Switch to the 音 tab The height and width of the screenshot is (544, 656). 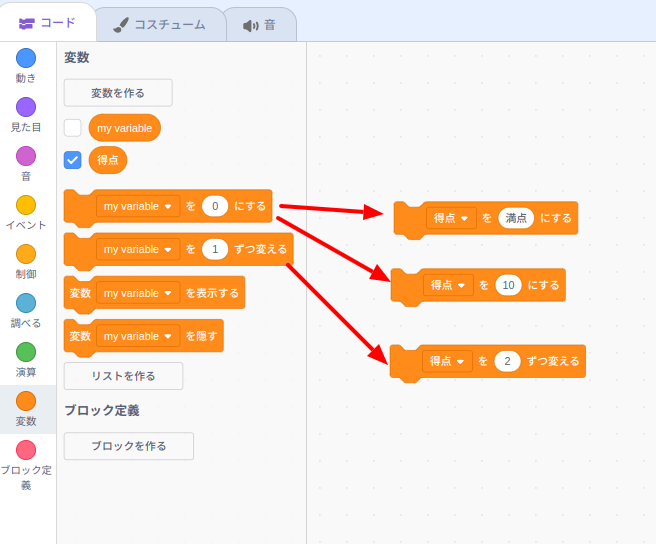[259, 25]
